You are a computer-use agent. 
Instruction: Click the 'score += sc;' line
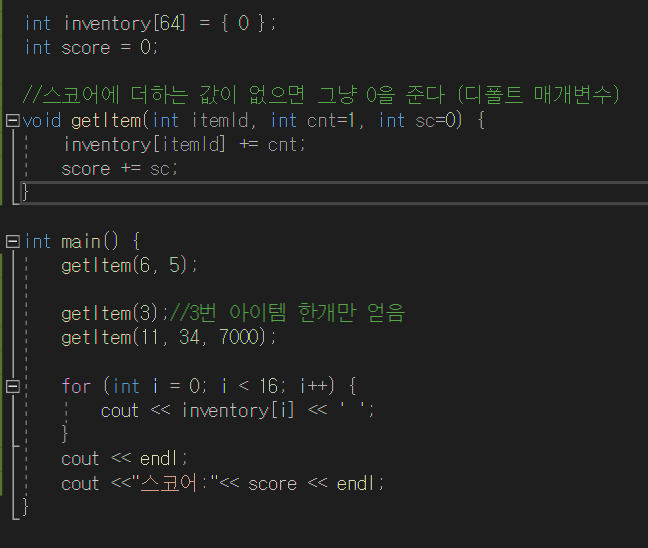point(120,169)
